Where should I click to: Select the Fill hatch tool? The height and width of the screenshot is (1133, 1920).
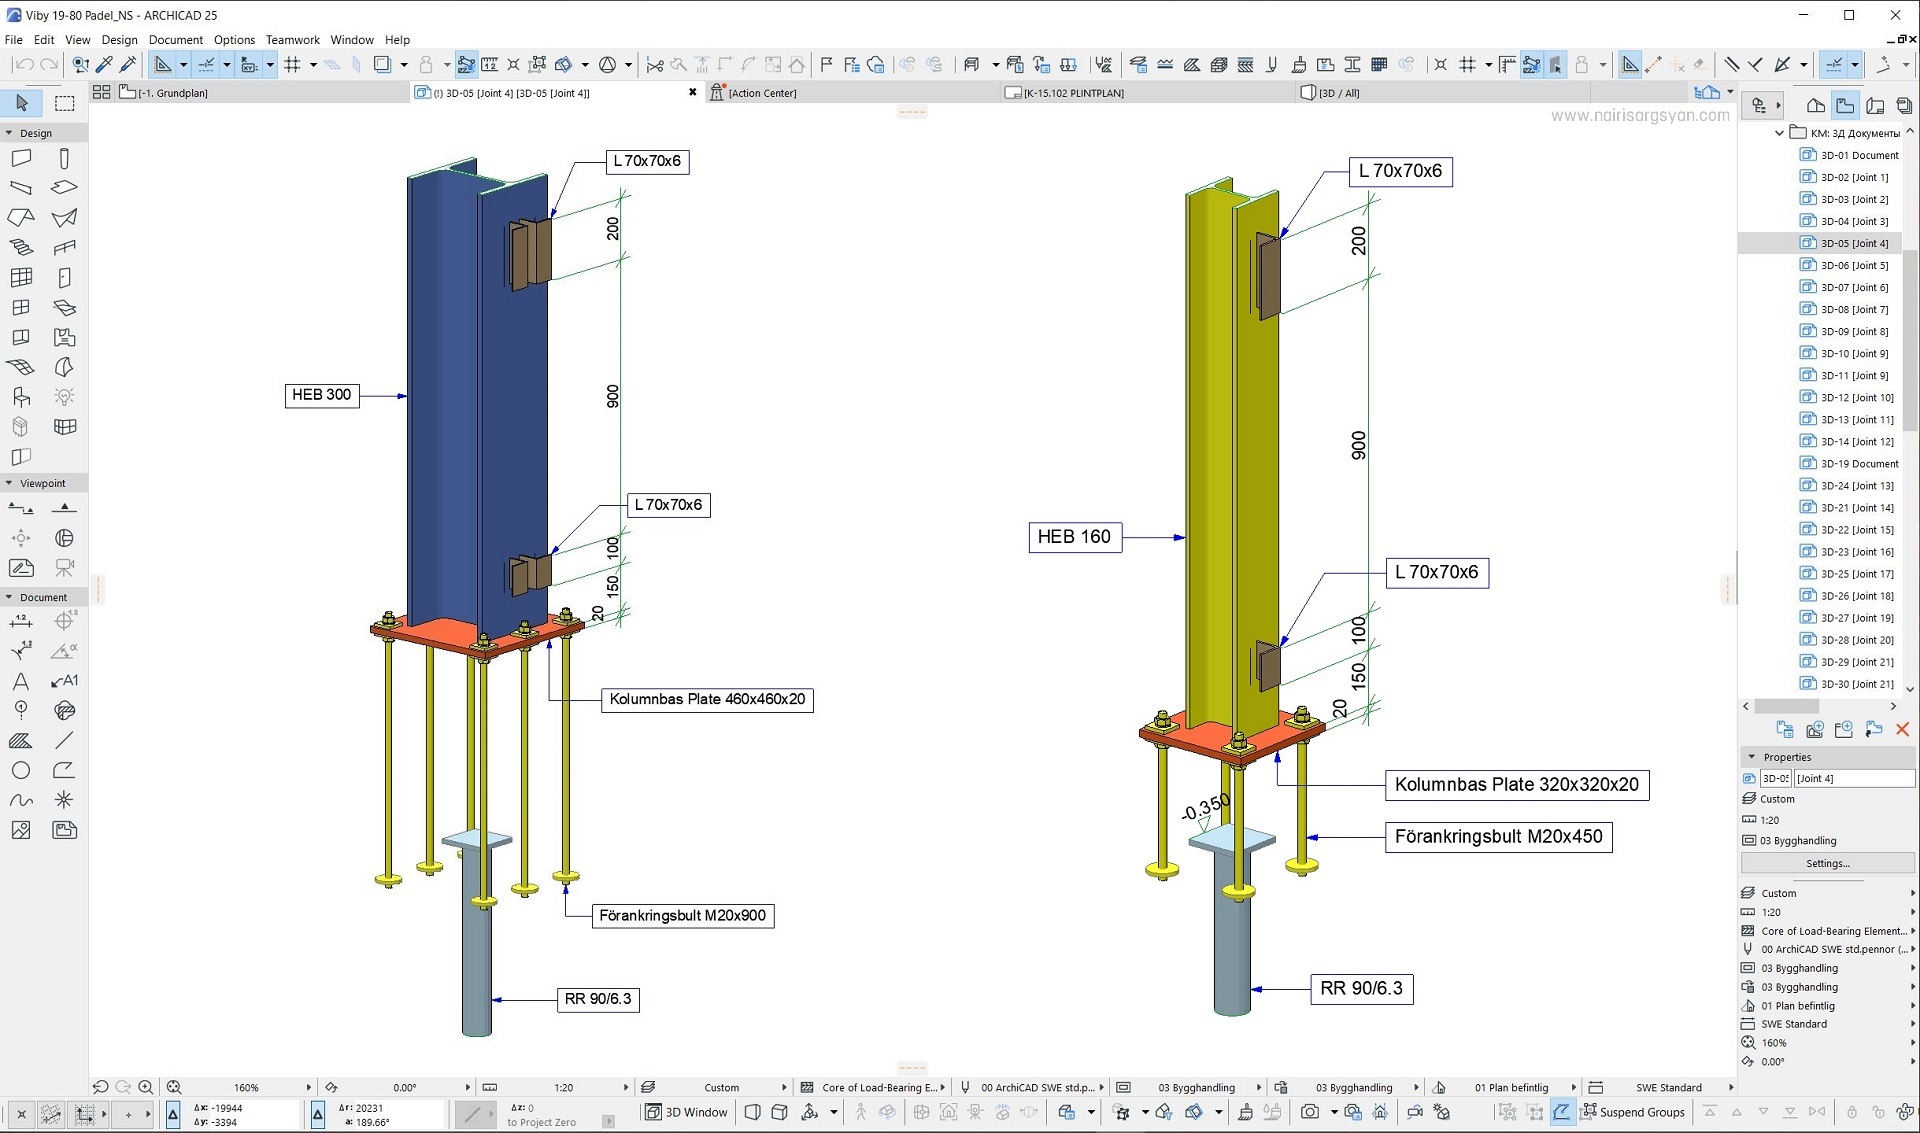tap(21, 741)
